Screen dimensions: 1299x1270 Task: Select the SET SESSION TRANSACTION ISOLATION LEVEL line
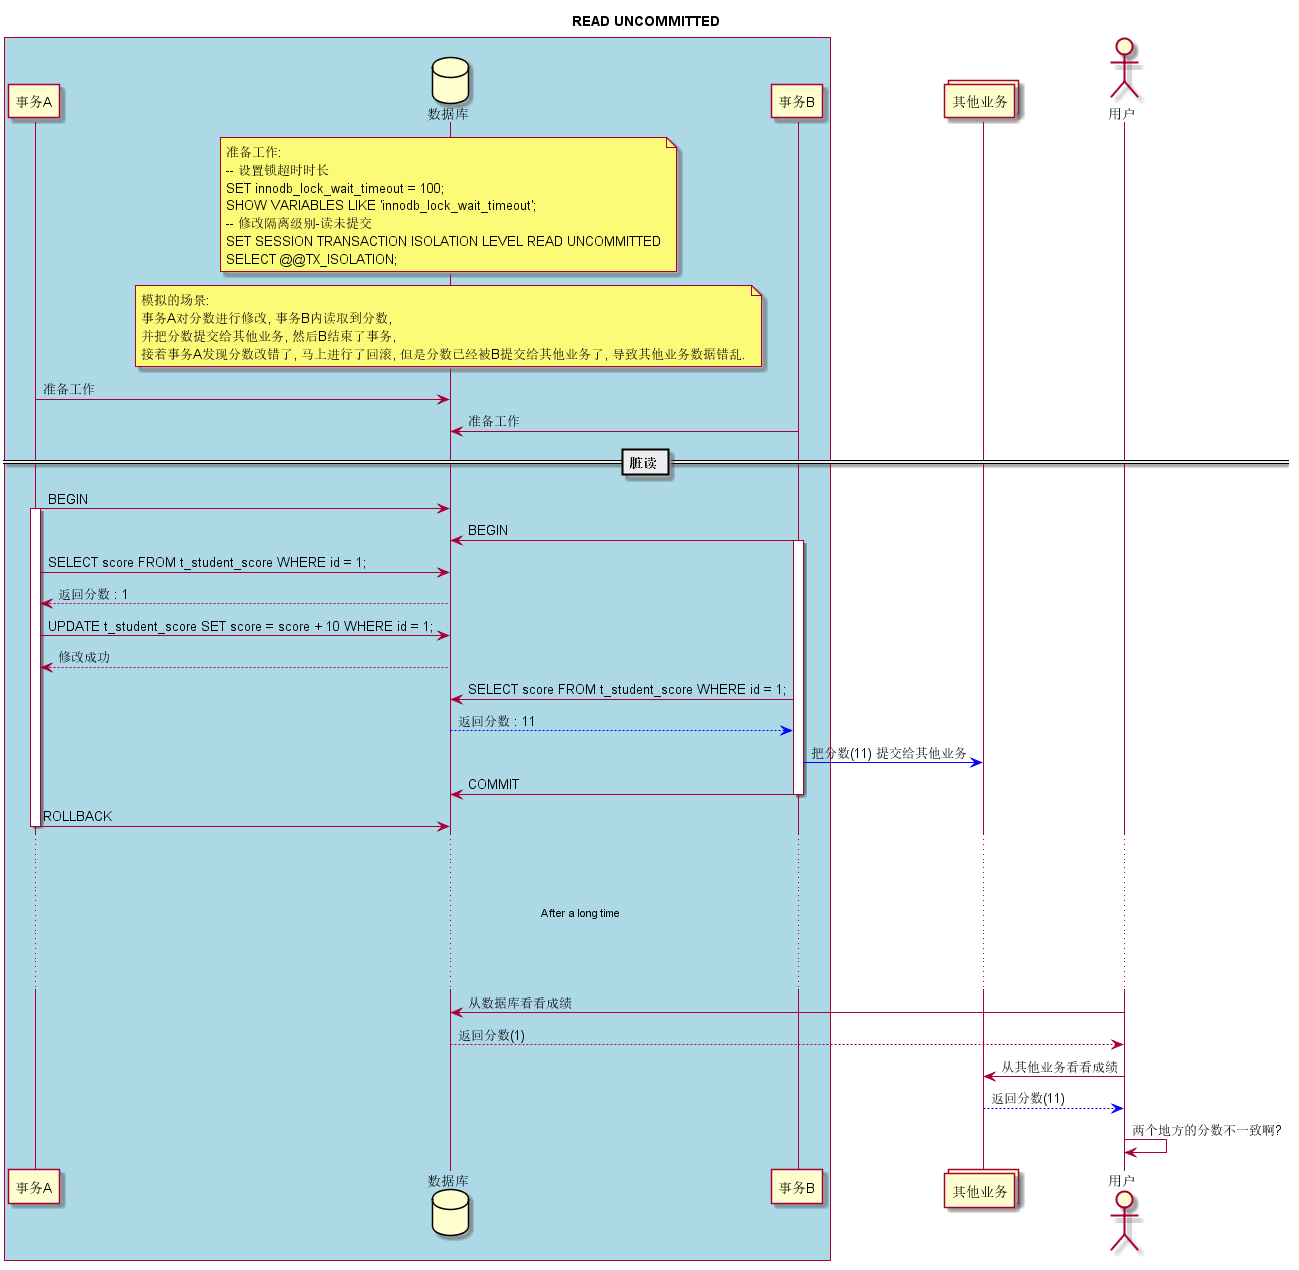[443, 241]
